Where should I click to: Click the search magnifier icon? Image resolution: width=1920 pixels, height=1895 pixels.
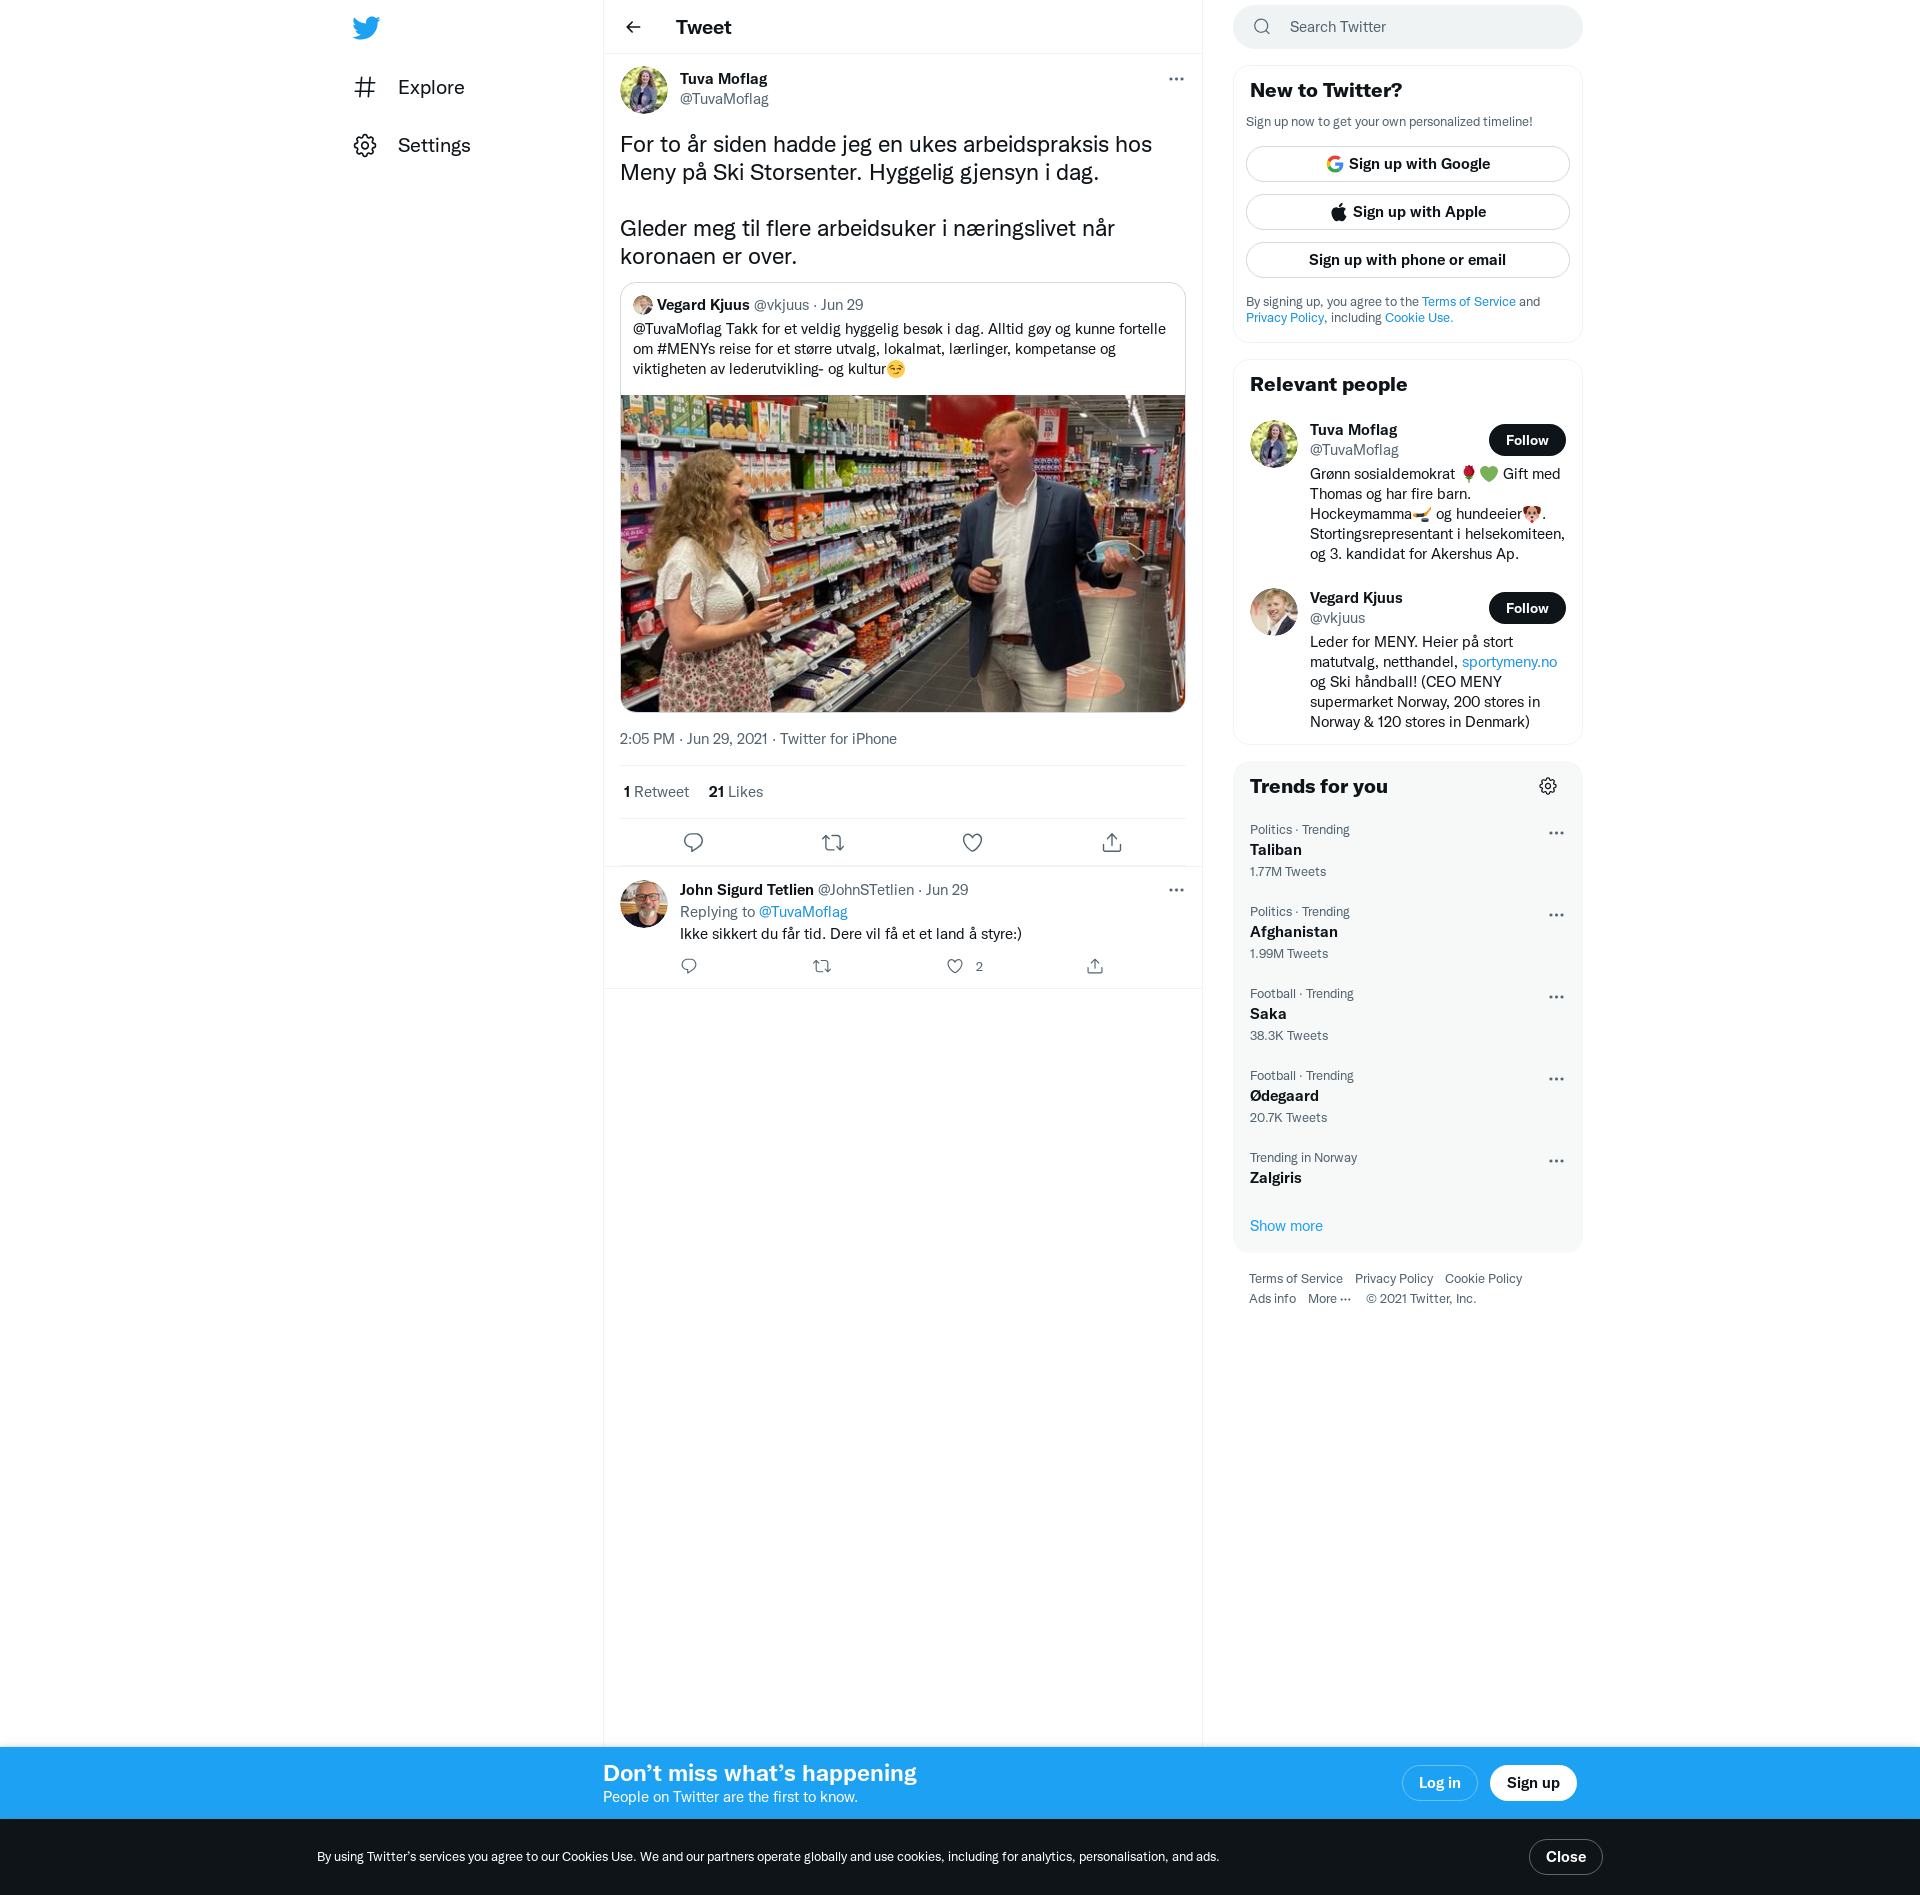coord(1262,27)
